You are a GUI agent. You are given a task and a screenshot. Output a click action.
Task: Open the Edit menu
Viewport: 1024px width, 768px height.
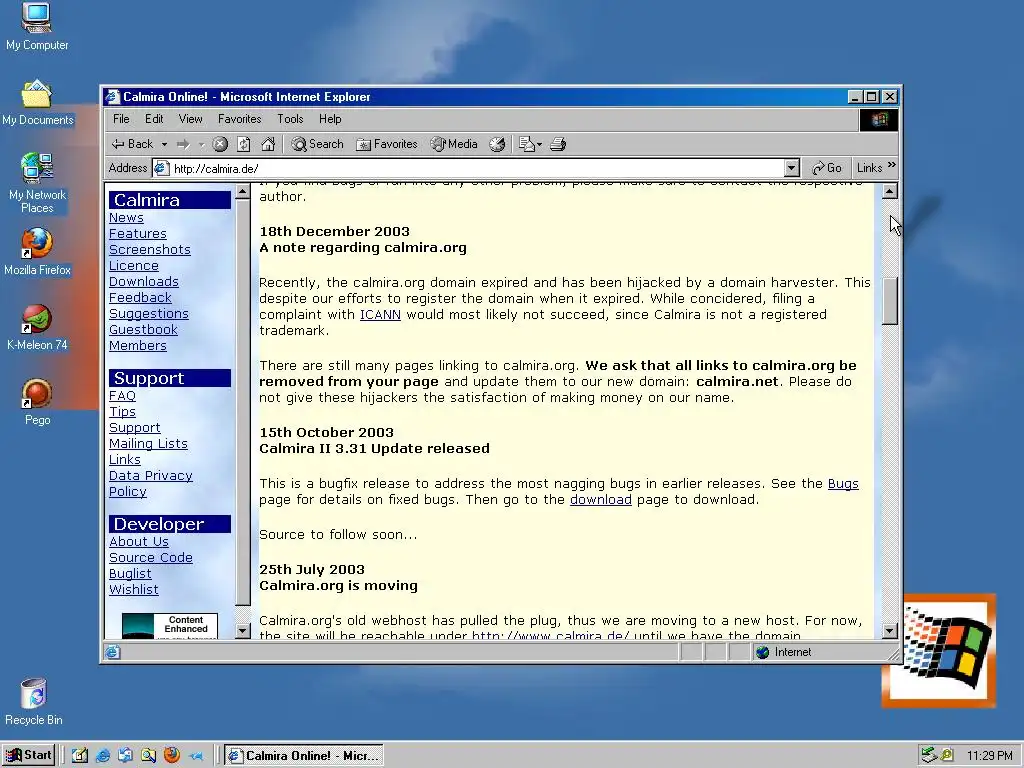click(x=154, y=119)
